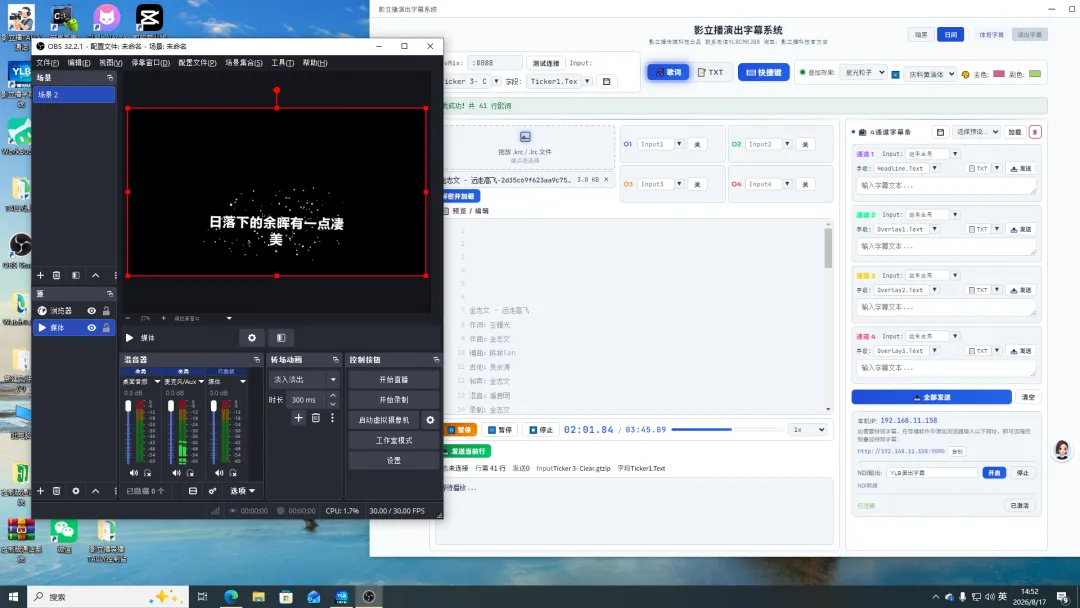Open source properties gear in sources panel footer
The height and width of the screenshot is (608, 1080).
click(76, 491)
